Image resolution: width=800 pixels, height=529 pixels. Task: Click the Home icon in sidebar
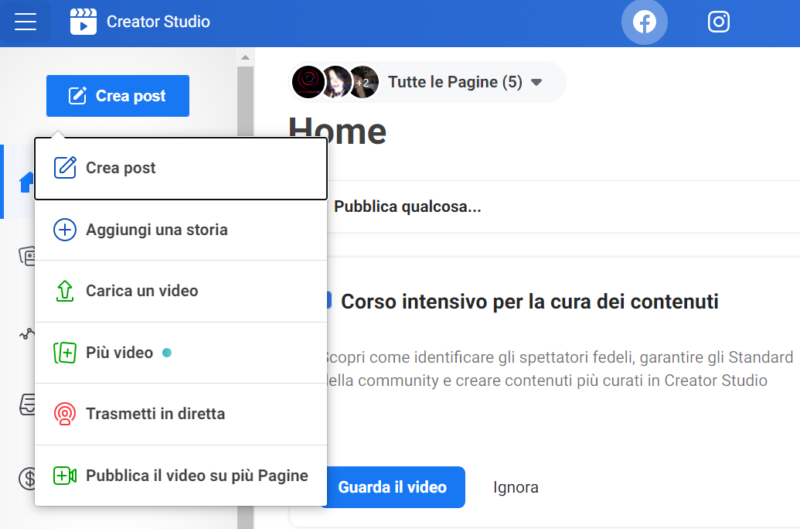[24, 182]
